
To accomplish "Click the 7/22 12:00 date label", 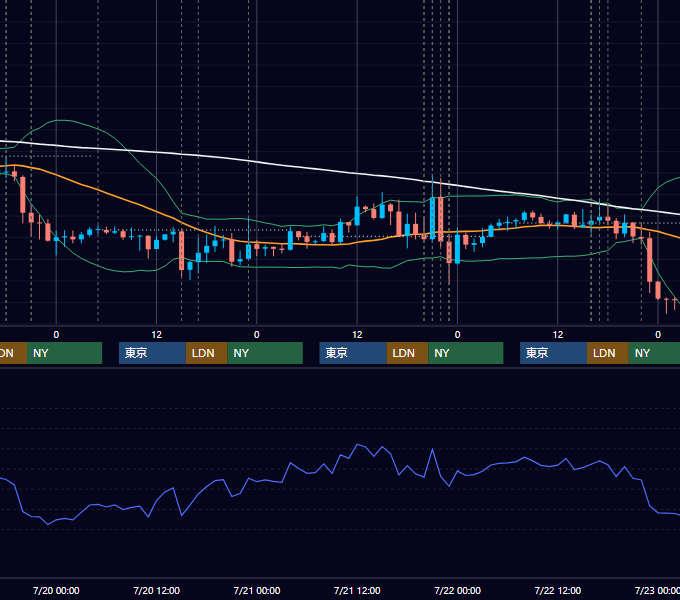I will pyautogui.click(x=558, y=590).
